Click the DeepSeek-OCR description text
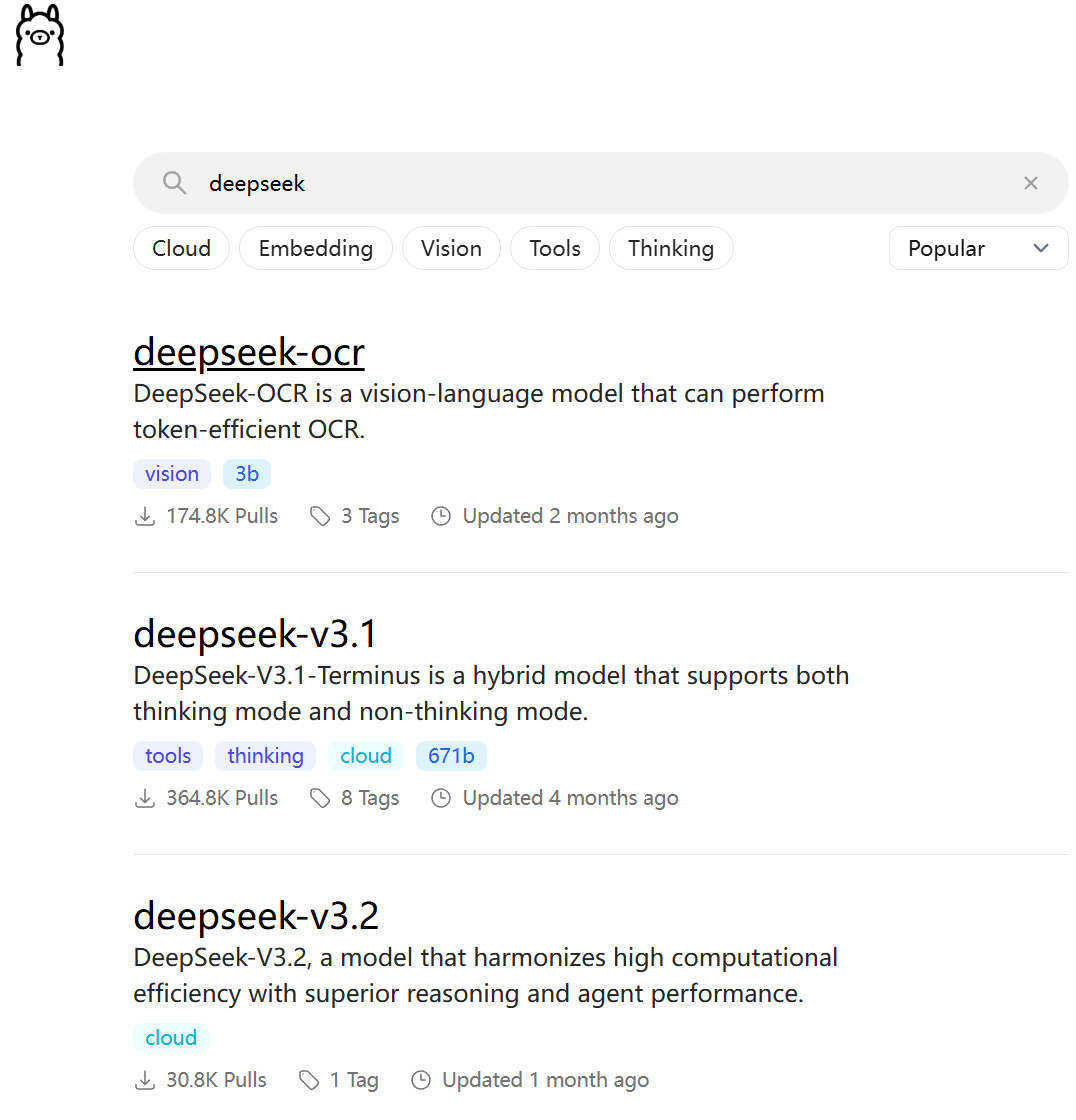This screenshot has width=1076, height=1120. click(x=479, y=411)
